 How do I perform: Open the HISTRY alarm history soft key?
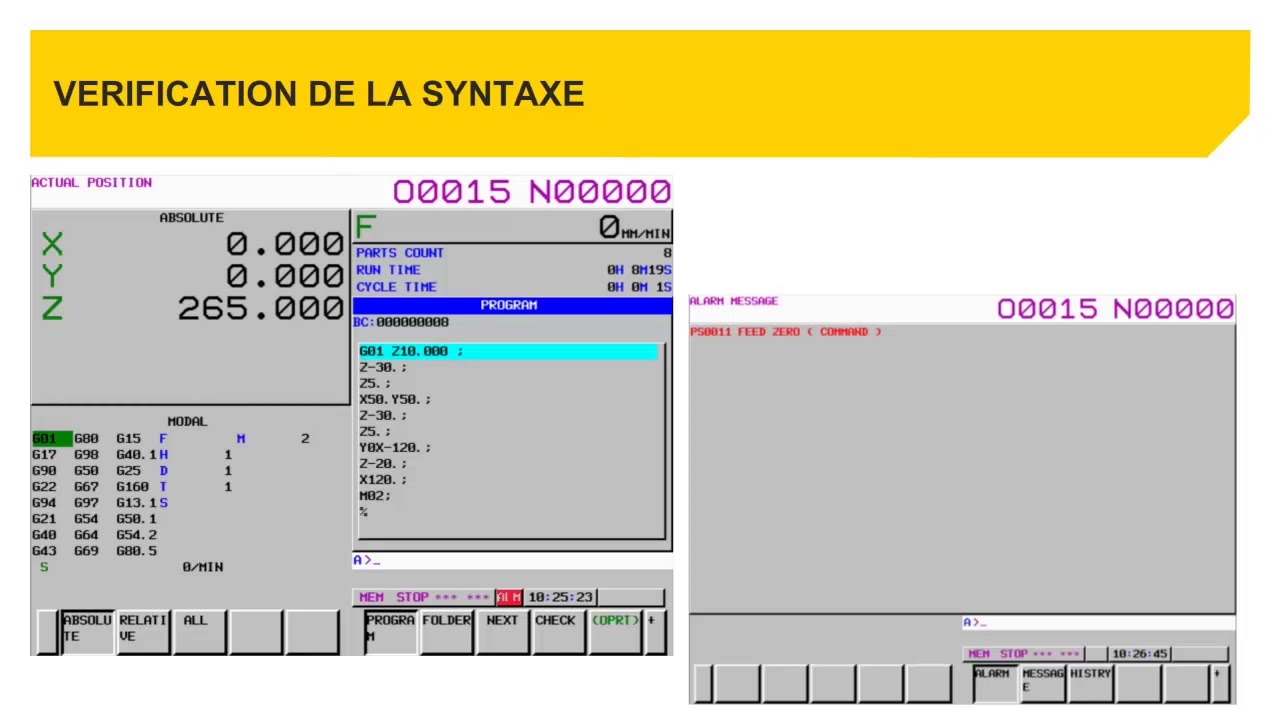tap(1090, 683)
